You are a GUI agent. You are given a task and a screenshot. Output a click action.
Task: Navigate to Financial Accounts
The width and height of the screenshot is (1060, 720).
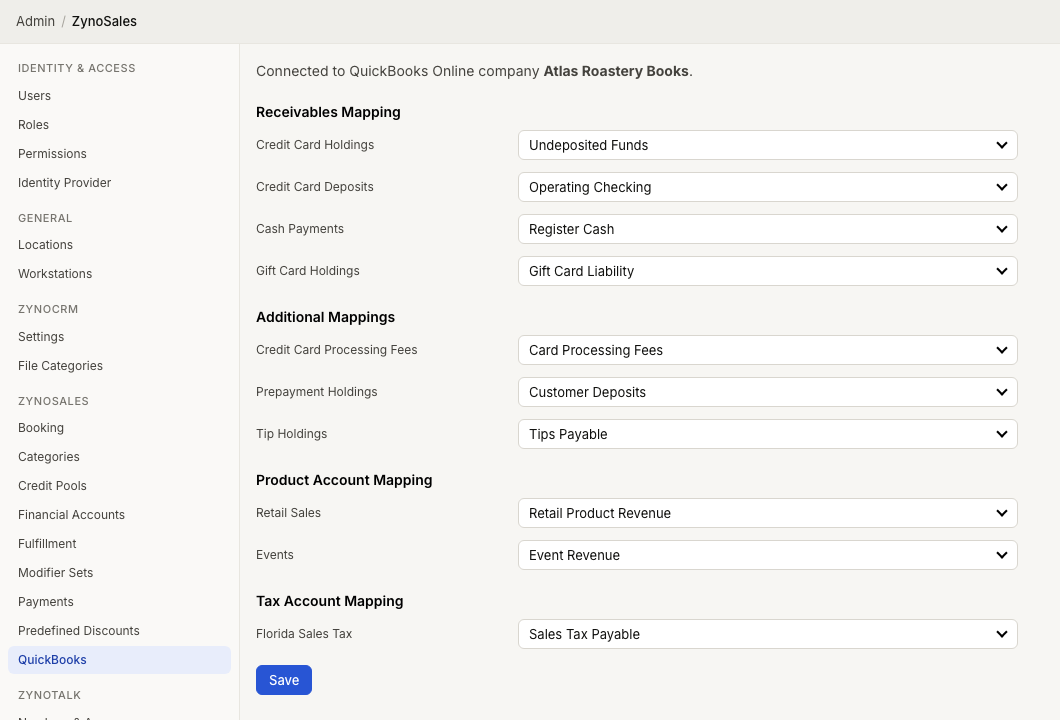[71, 516]
